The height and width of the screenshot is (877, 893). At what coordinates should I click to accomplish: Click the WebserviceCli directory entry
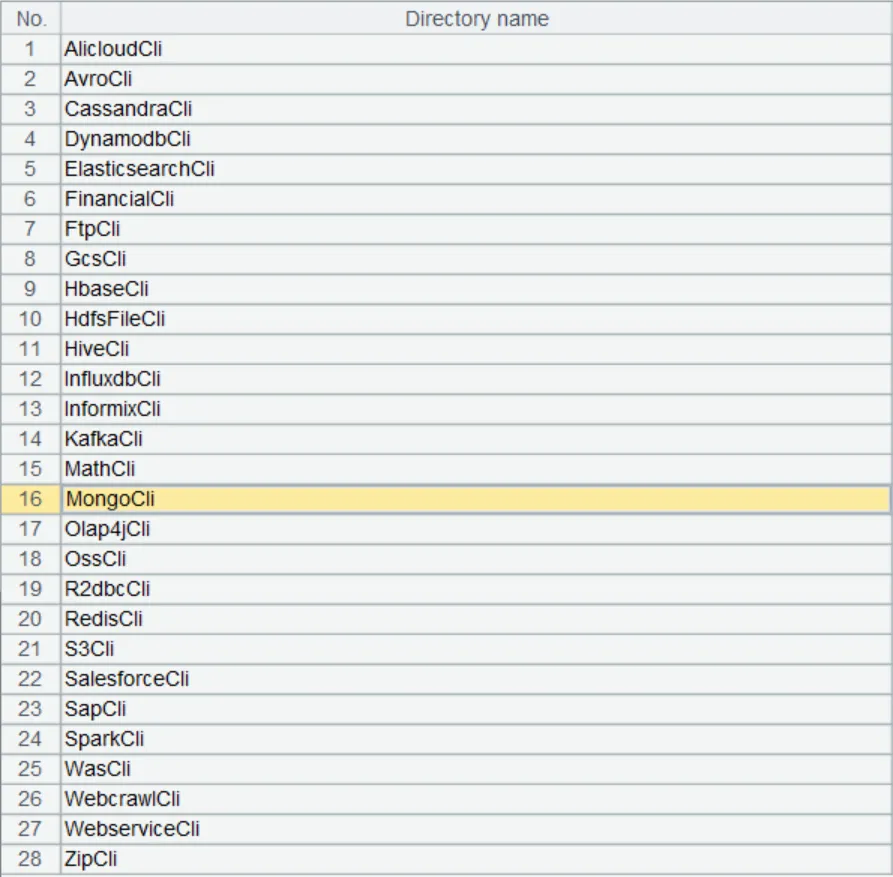pyautogui.click(x=476, y=829)
